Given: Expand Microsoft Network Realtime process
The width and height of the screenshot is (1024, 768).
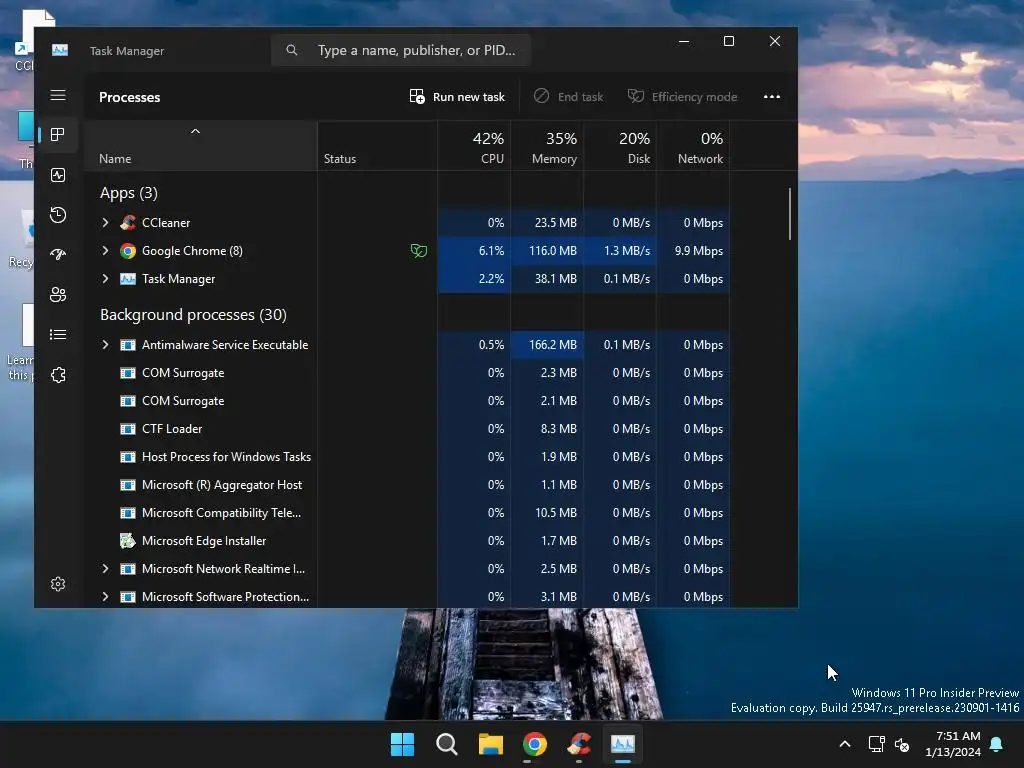Looking at the screenshot, I should coord(105,569).
